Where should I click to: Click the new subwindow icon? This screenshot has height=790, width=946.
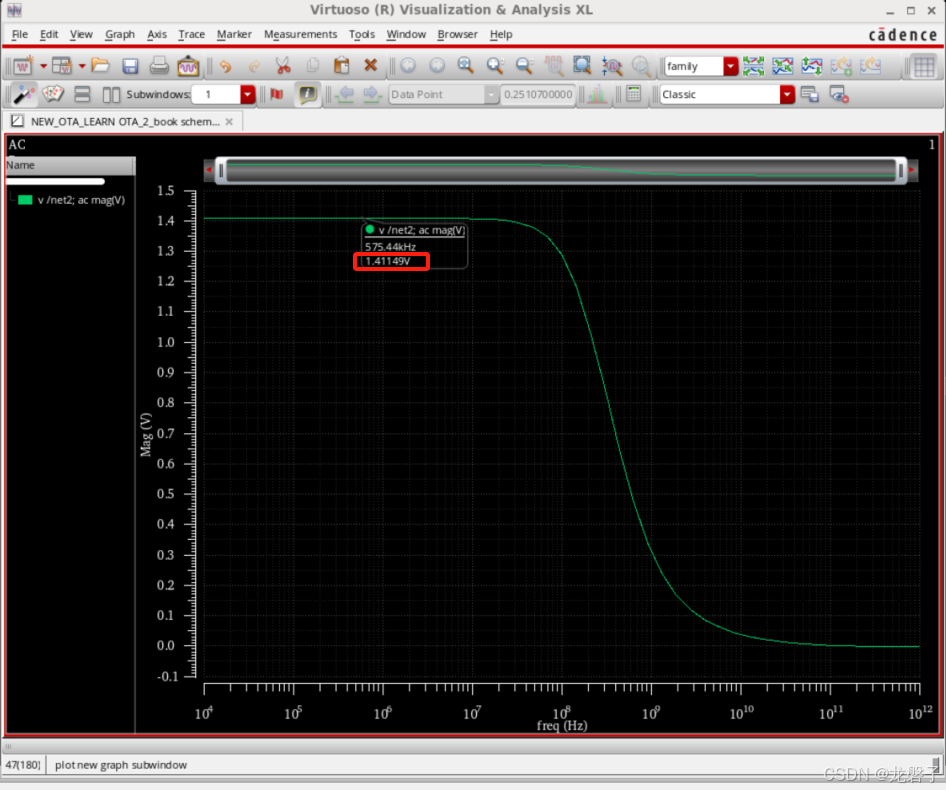coord(62,66)
